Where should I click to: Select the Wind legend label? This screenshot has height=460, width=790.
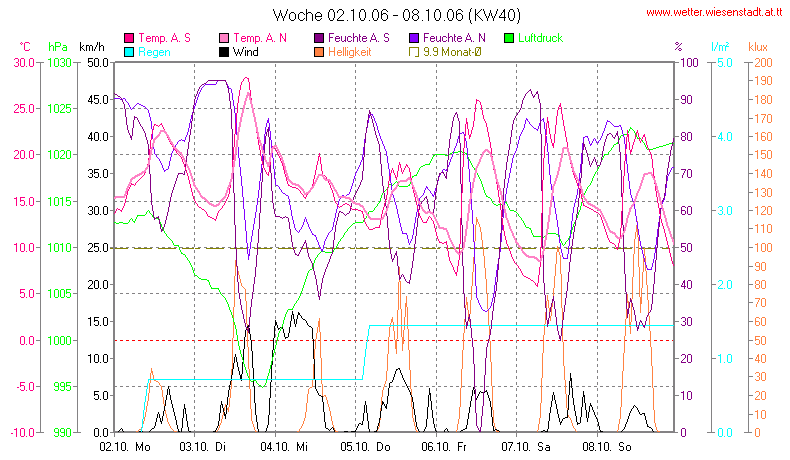245,52
